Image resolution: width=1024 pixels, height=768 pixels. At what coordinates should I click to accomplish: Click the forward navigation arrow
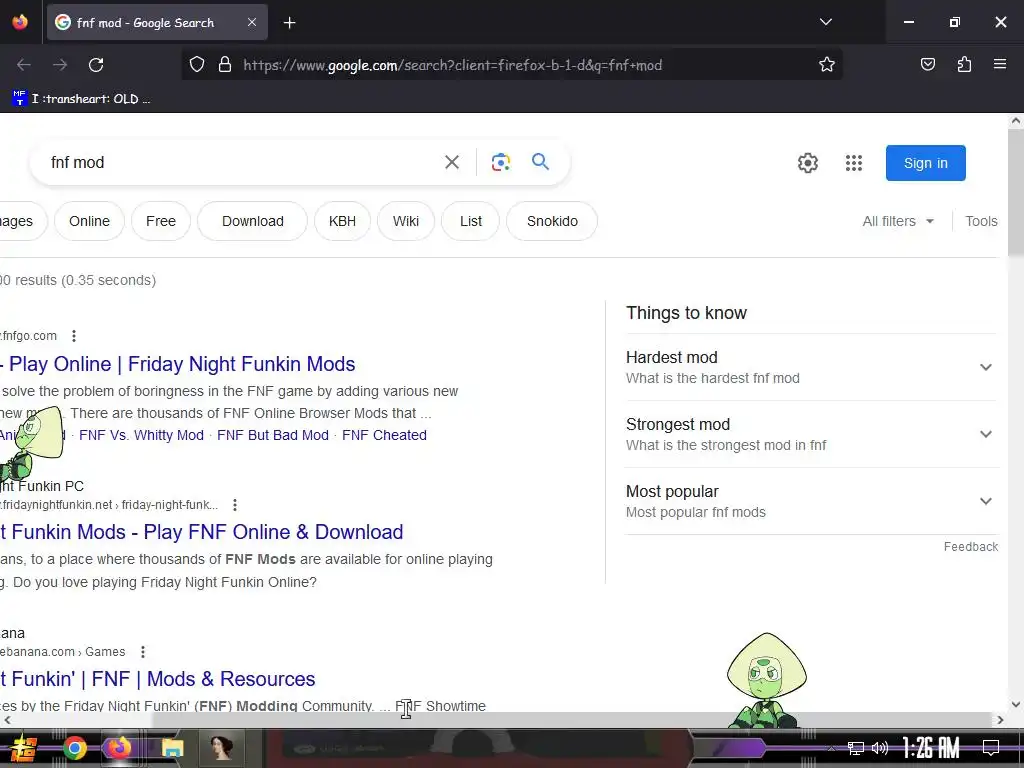click(60, 65)
